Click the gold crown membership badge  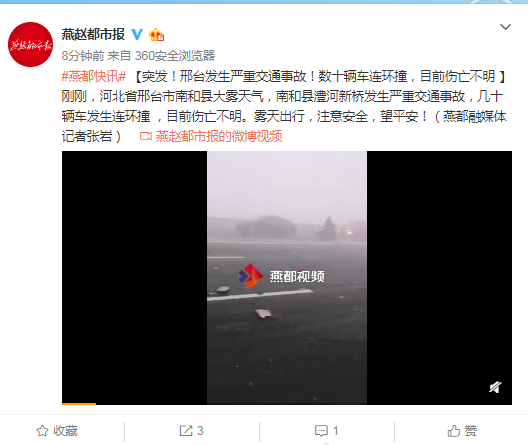click(157, 34)
